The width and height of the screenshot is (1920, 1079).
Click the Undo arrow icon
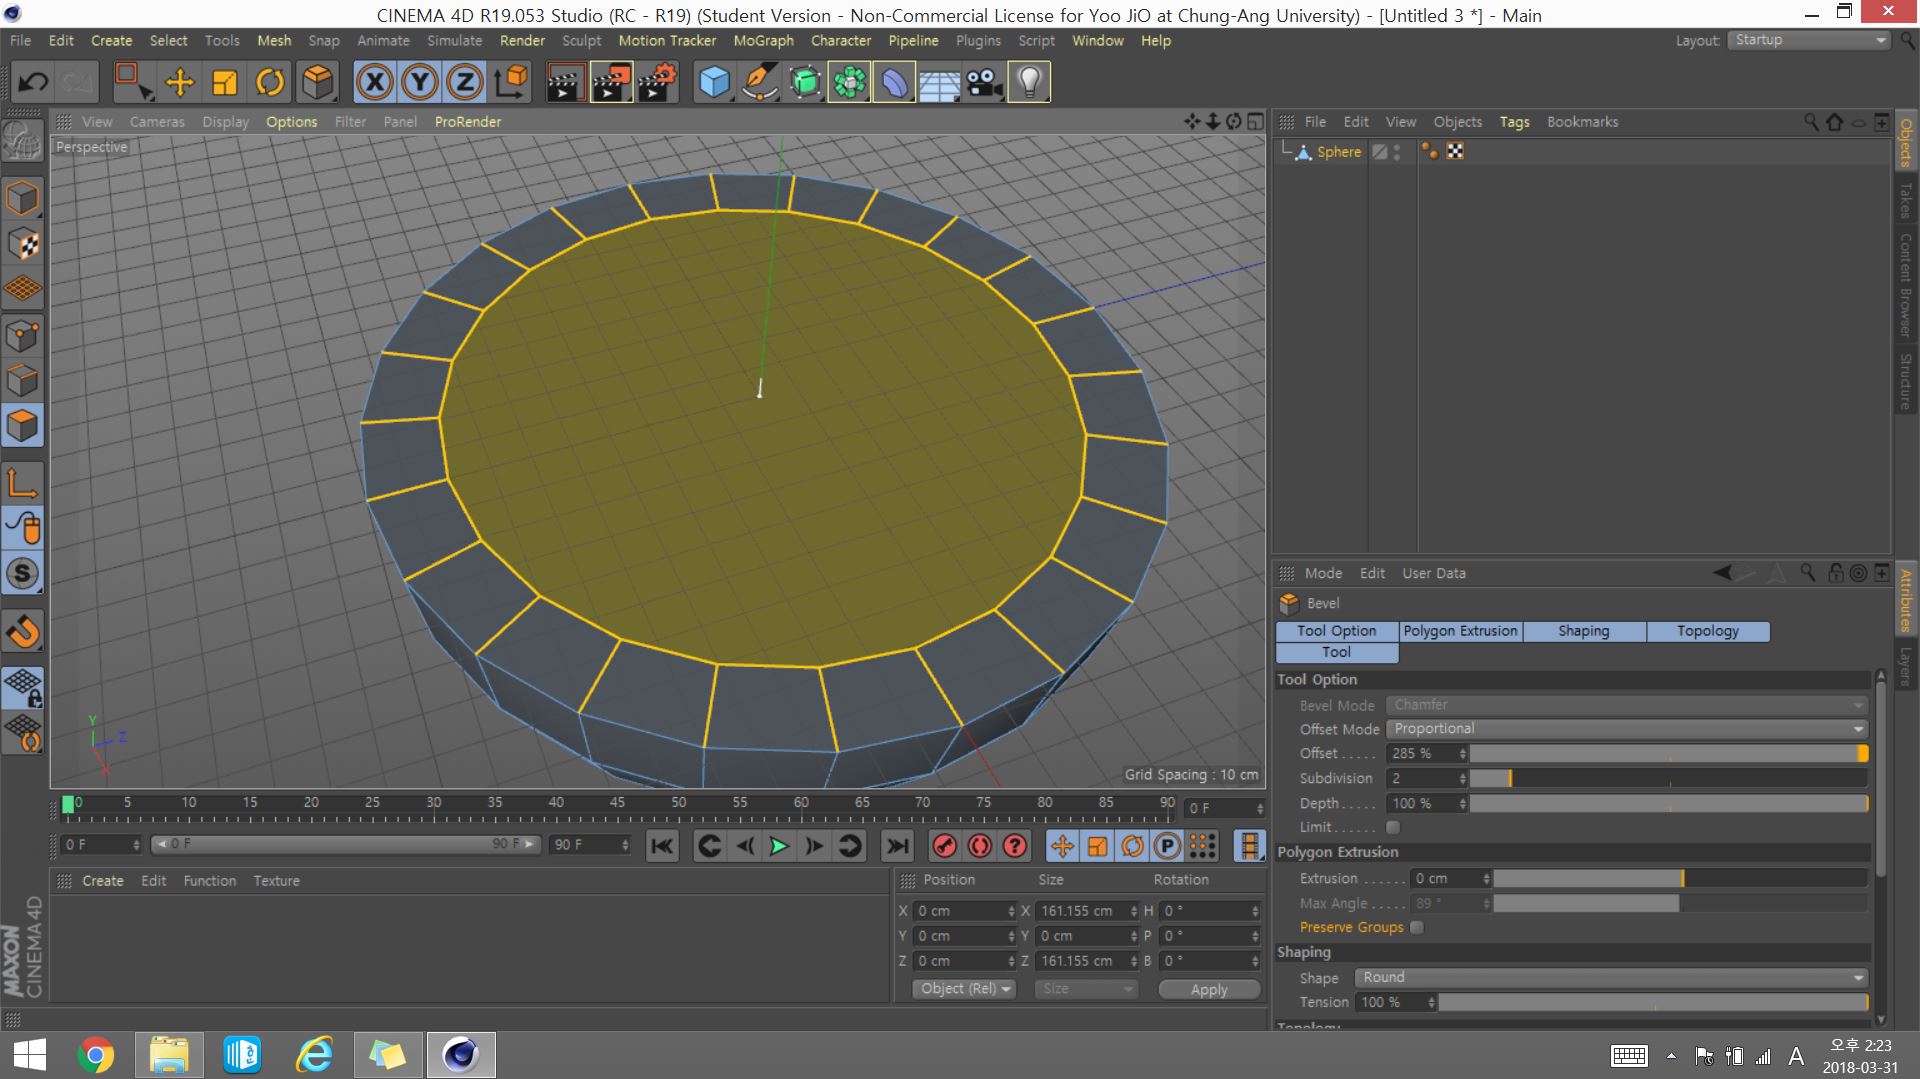[x=33, y=82]
